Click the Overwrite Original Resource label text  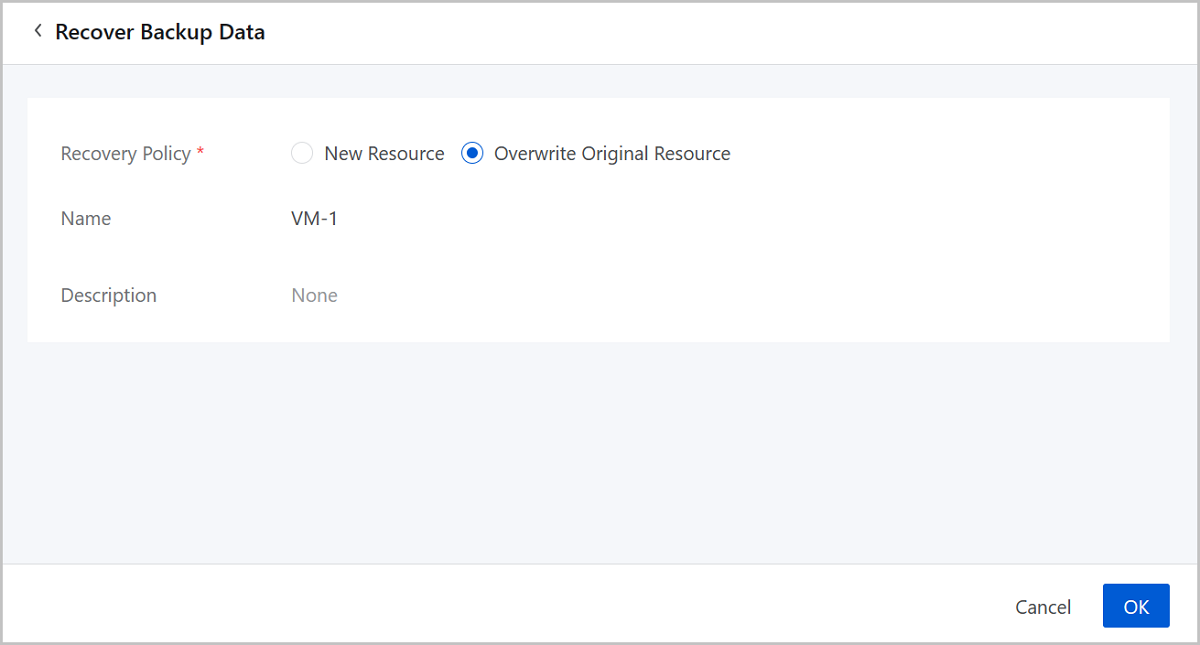coord(612,153)
